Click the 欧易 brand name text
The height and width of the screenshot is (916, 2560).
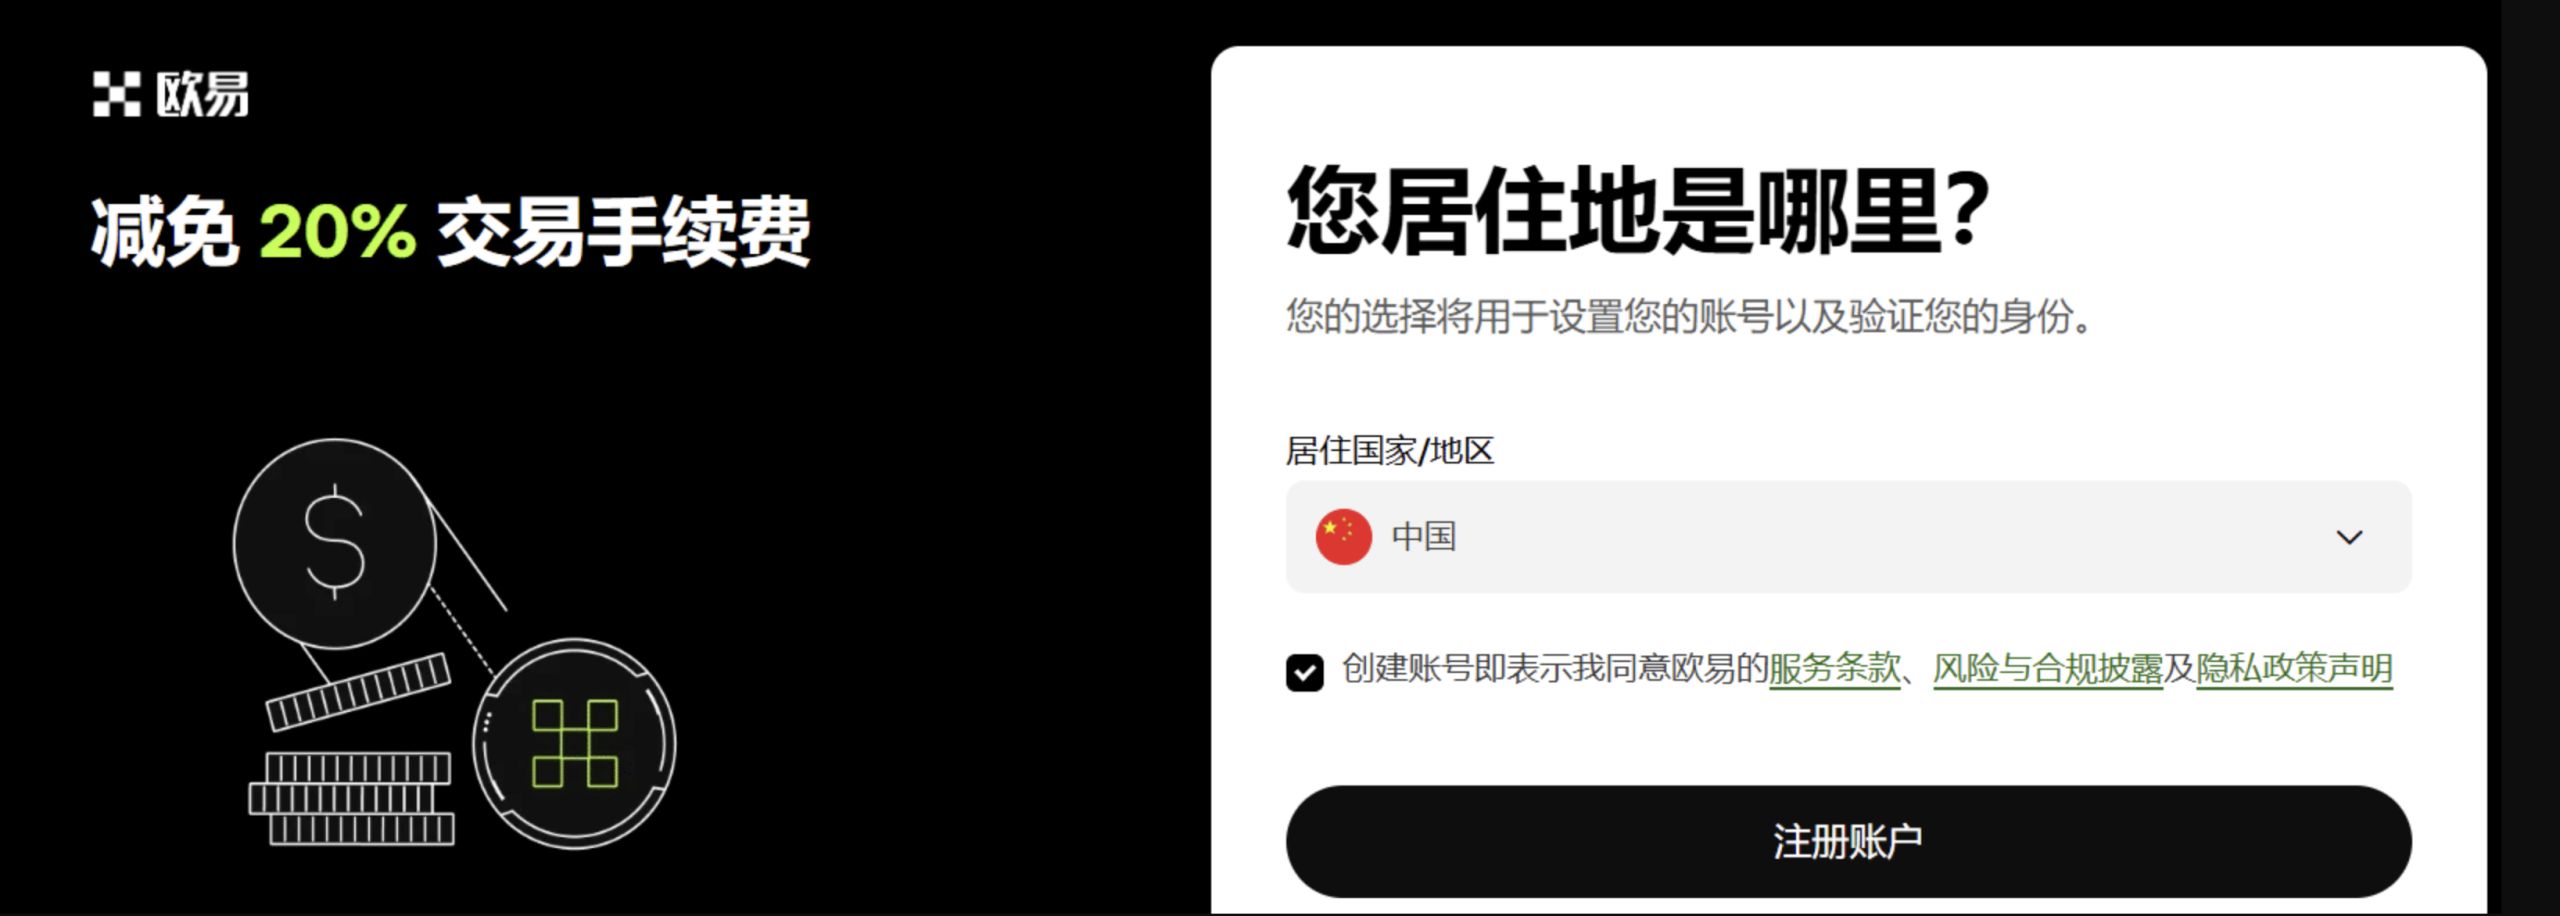pos(202,94)
